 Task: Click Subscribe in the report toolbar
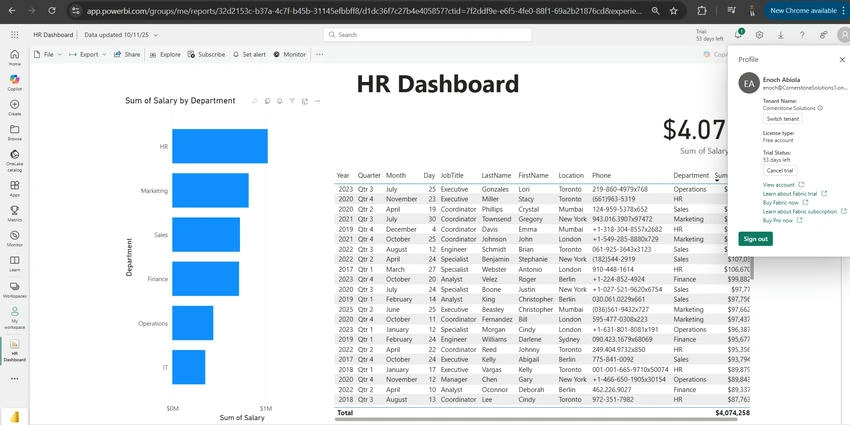click(206, 54)
